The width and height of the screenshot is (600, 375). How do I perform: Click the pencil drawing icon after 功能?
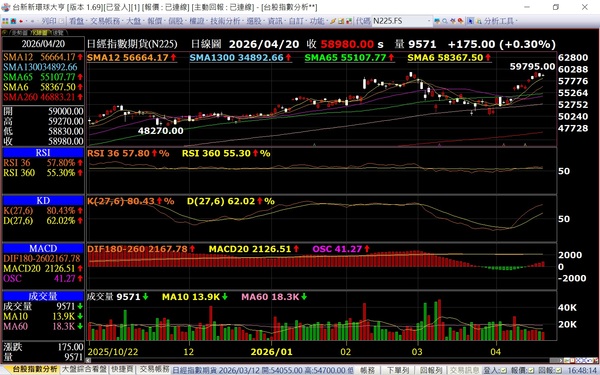(333, 21)
